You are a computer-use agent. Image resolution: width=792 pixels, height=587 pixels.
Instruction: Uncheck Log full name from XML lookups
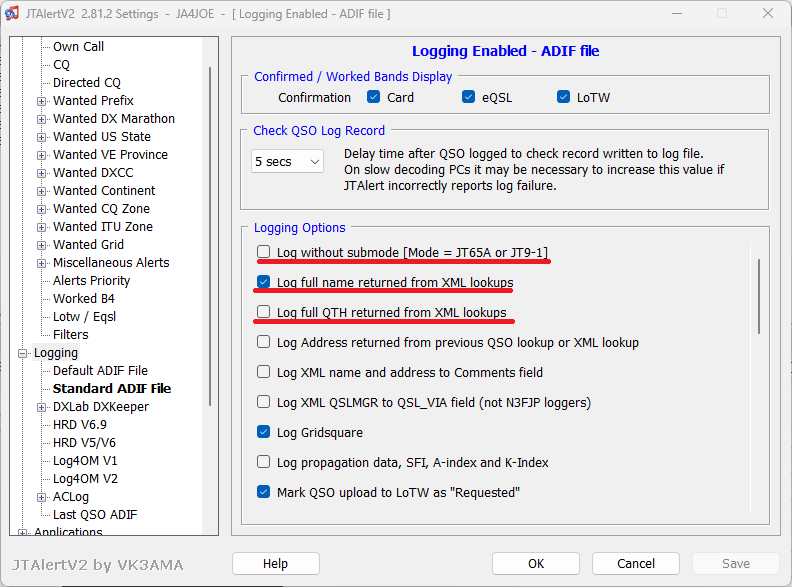tap(263, 281)
